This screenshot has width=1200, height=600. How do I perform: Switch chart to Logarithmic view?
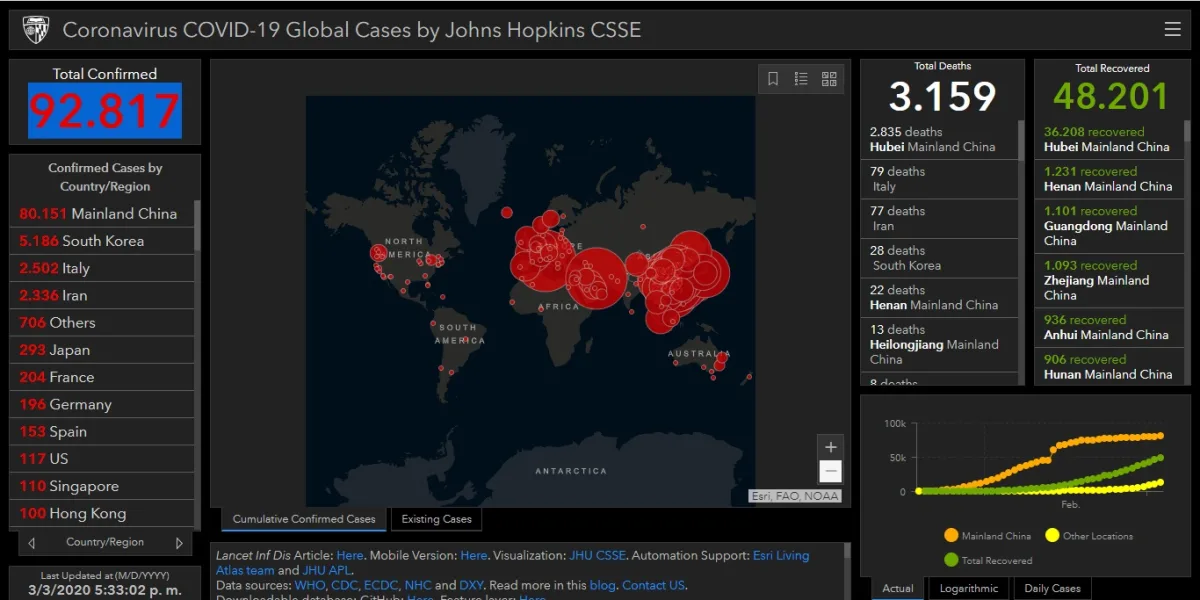[x=969, y=588]
